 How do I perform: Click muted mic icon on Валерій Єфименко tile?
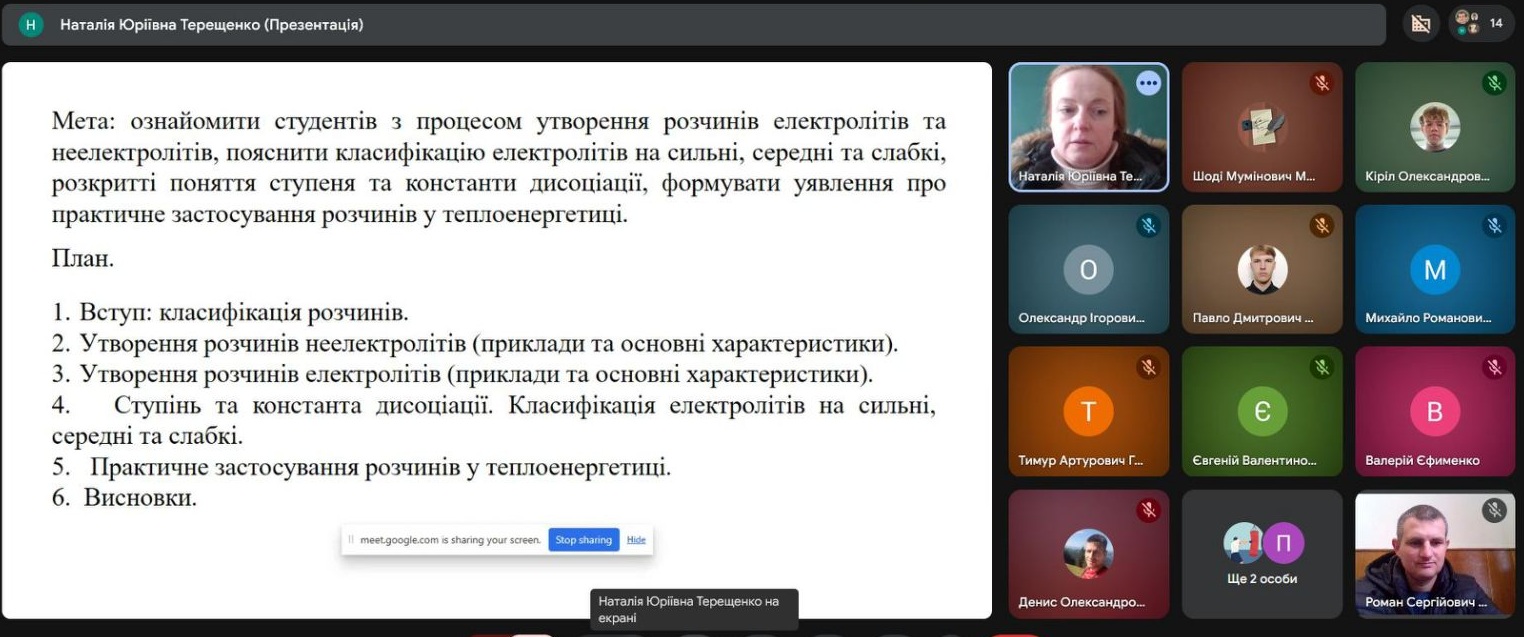[1494, 368]
